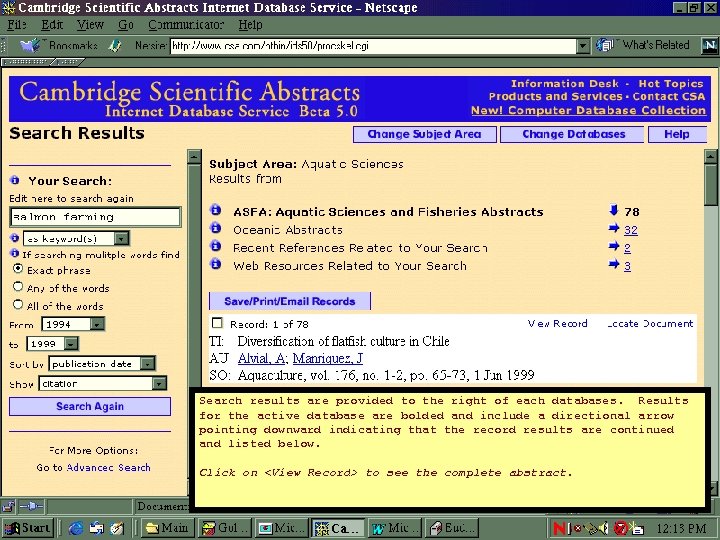Click the info icon beside Your Search

(15, 180)
